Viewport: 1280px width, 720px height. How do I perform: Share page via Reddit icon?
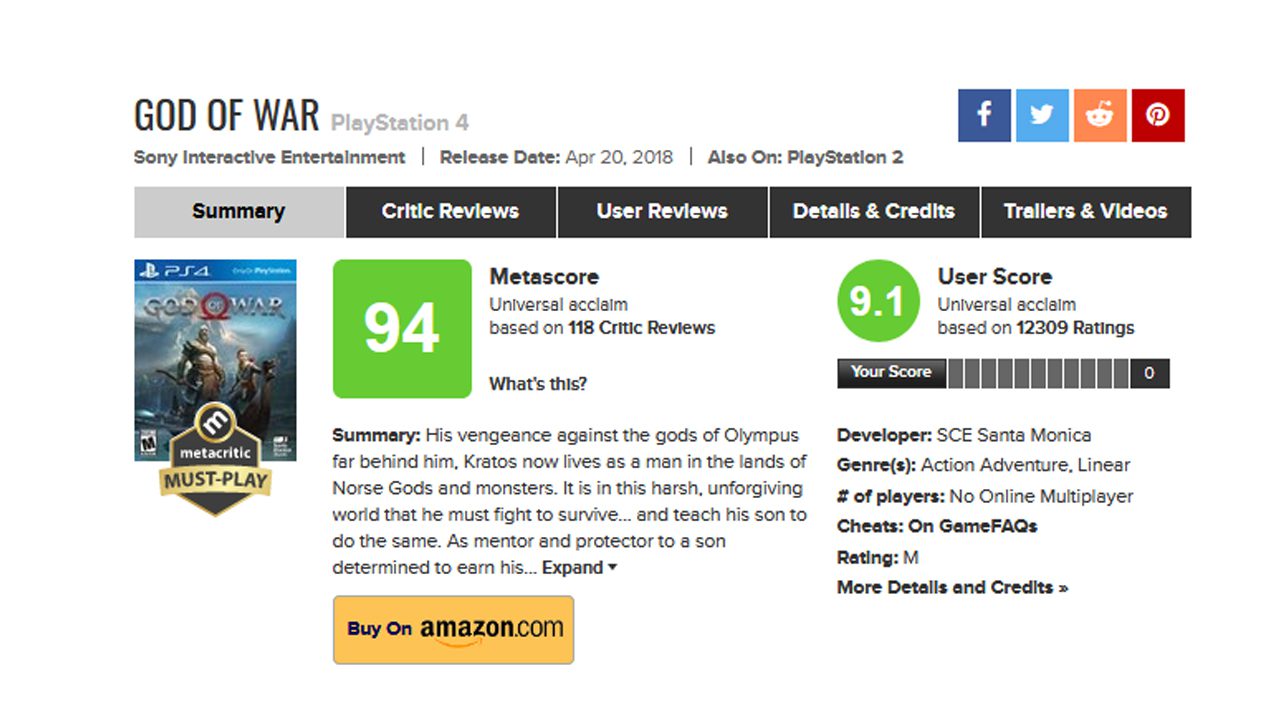(1100, 115)
